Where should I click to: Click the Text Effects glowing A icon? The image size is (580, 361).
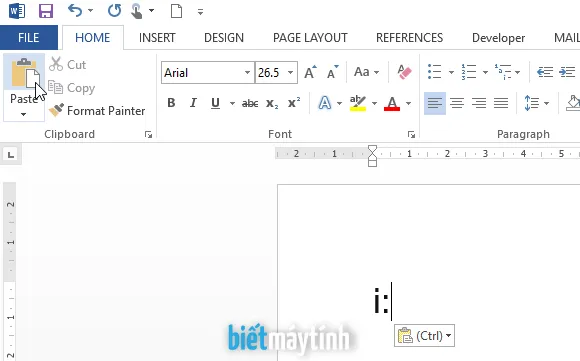(x=325, y=103)
